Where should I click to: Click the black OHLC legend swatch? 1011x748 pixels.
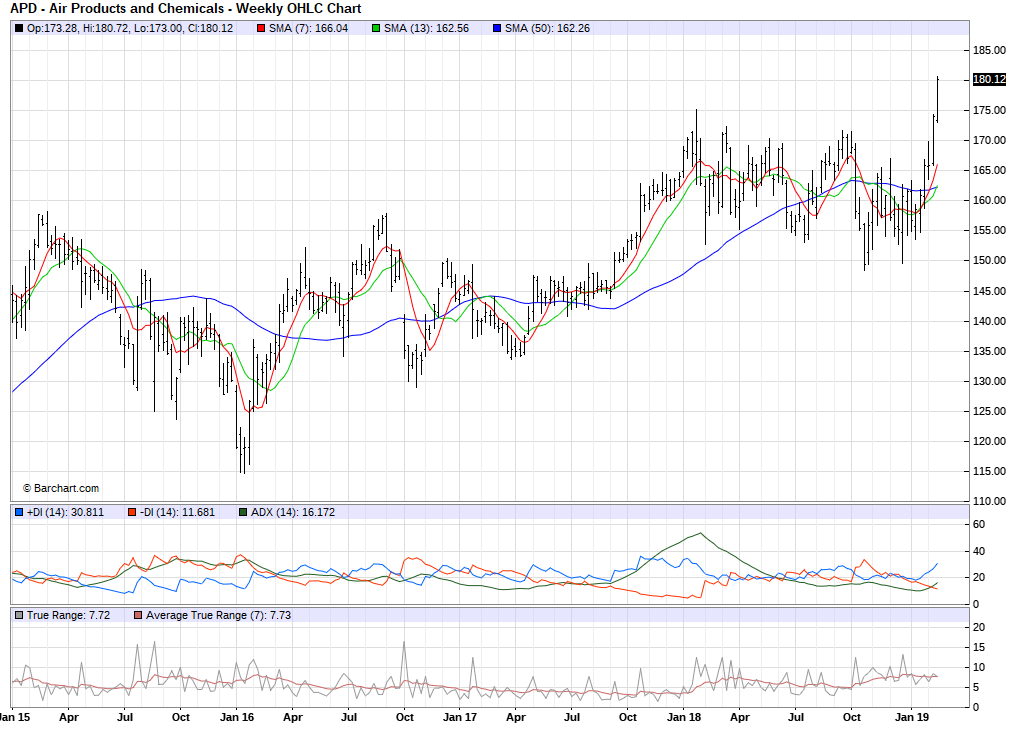click(x=19, y=28)
